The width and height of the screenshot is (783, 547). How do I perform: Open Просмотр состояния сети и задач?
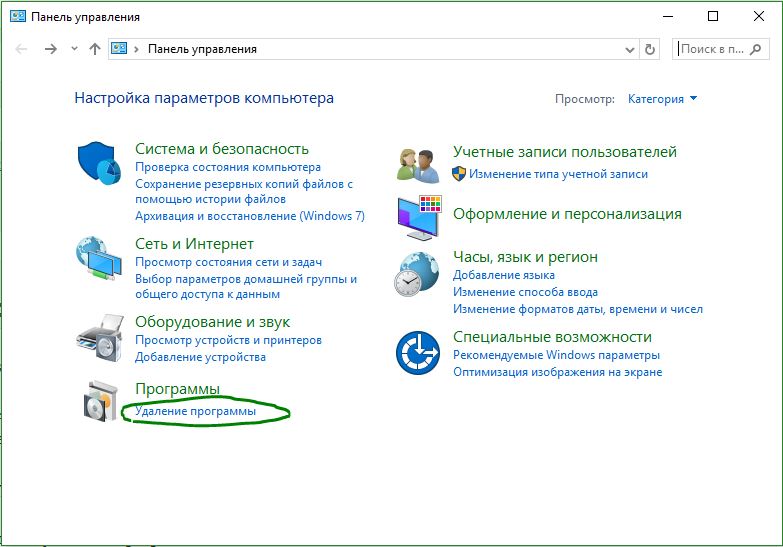pyautogui.click(x=228, y=262)
